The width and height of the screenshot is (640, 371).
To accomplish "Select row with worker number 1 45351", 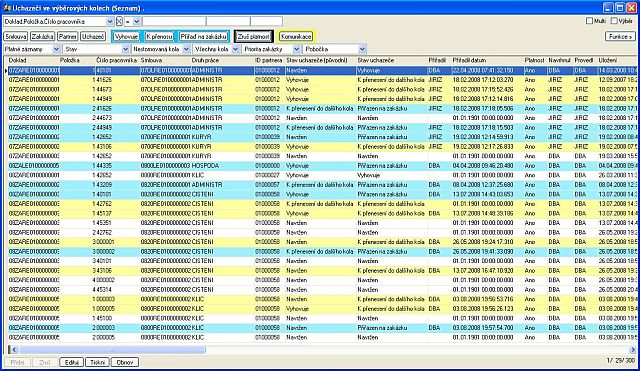I will tap(322, 223).
